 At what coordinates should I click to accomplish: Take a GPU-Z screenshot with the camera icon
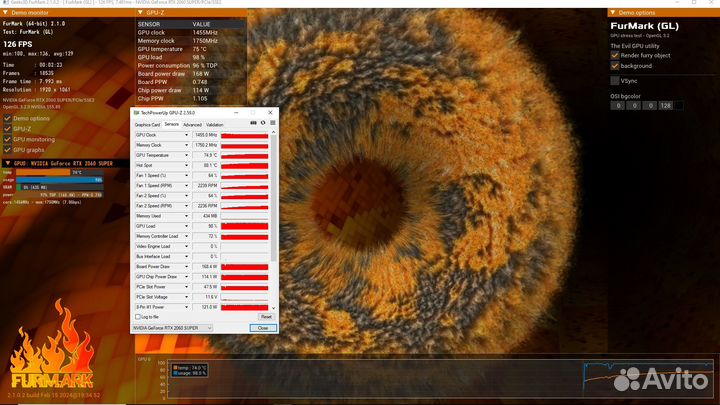pyautogui.click(x=253, y=123)
